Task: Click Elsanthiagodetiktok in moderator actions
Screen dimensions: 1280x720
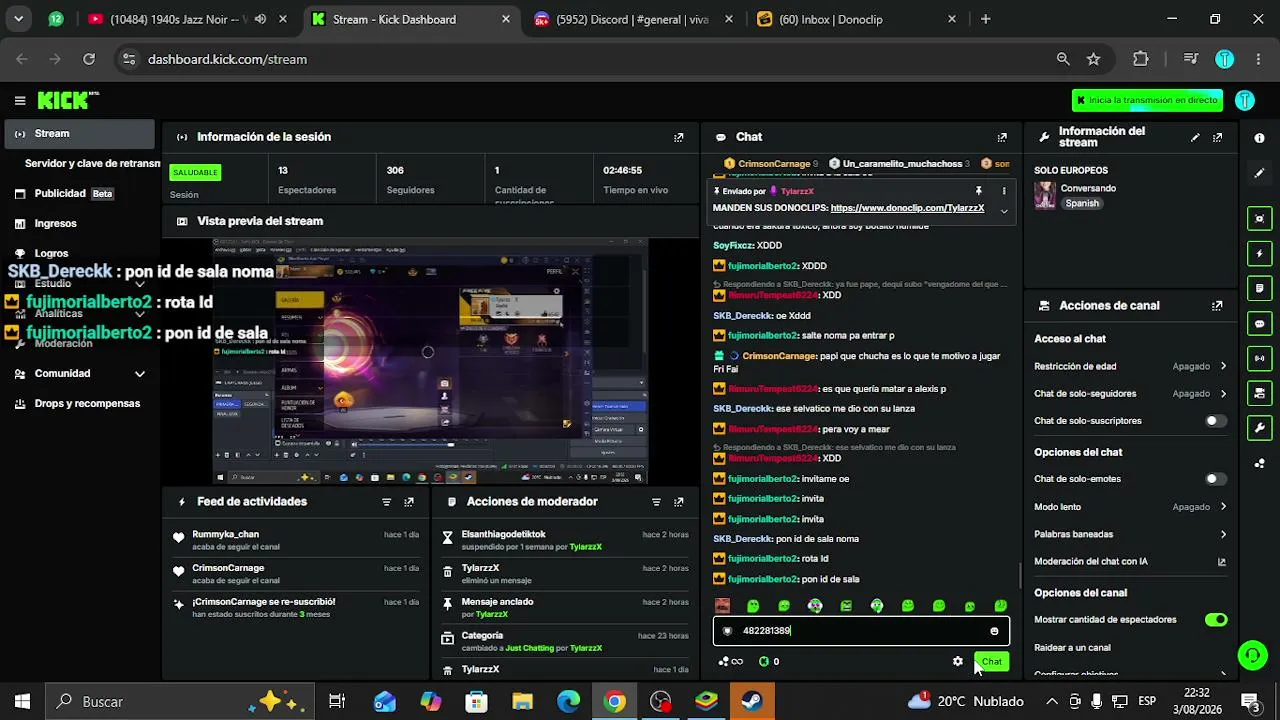Action: 504,535
